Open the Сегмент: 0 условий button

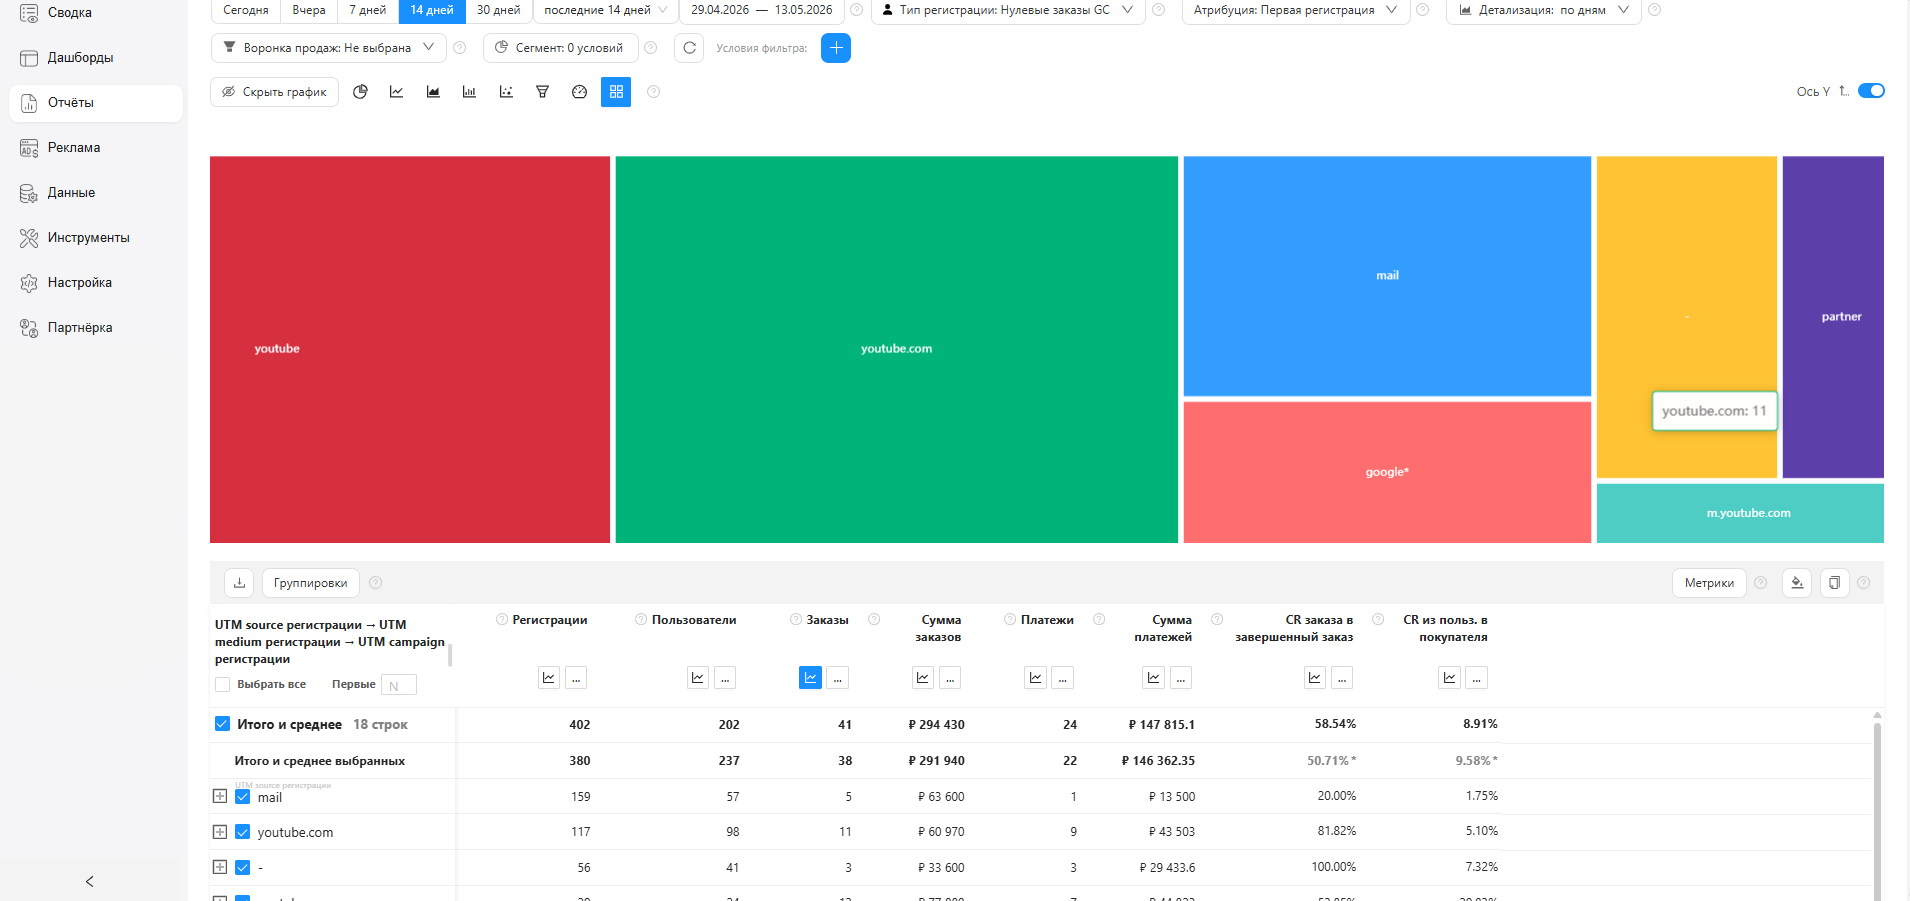tap(560, 48)
